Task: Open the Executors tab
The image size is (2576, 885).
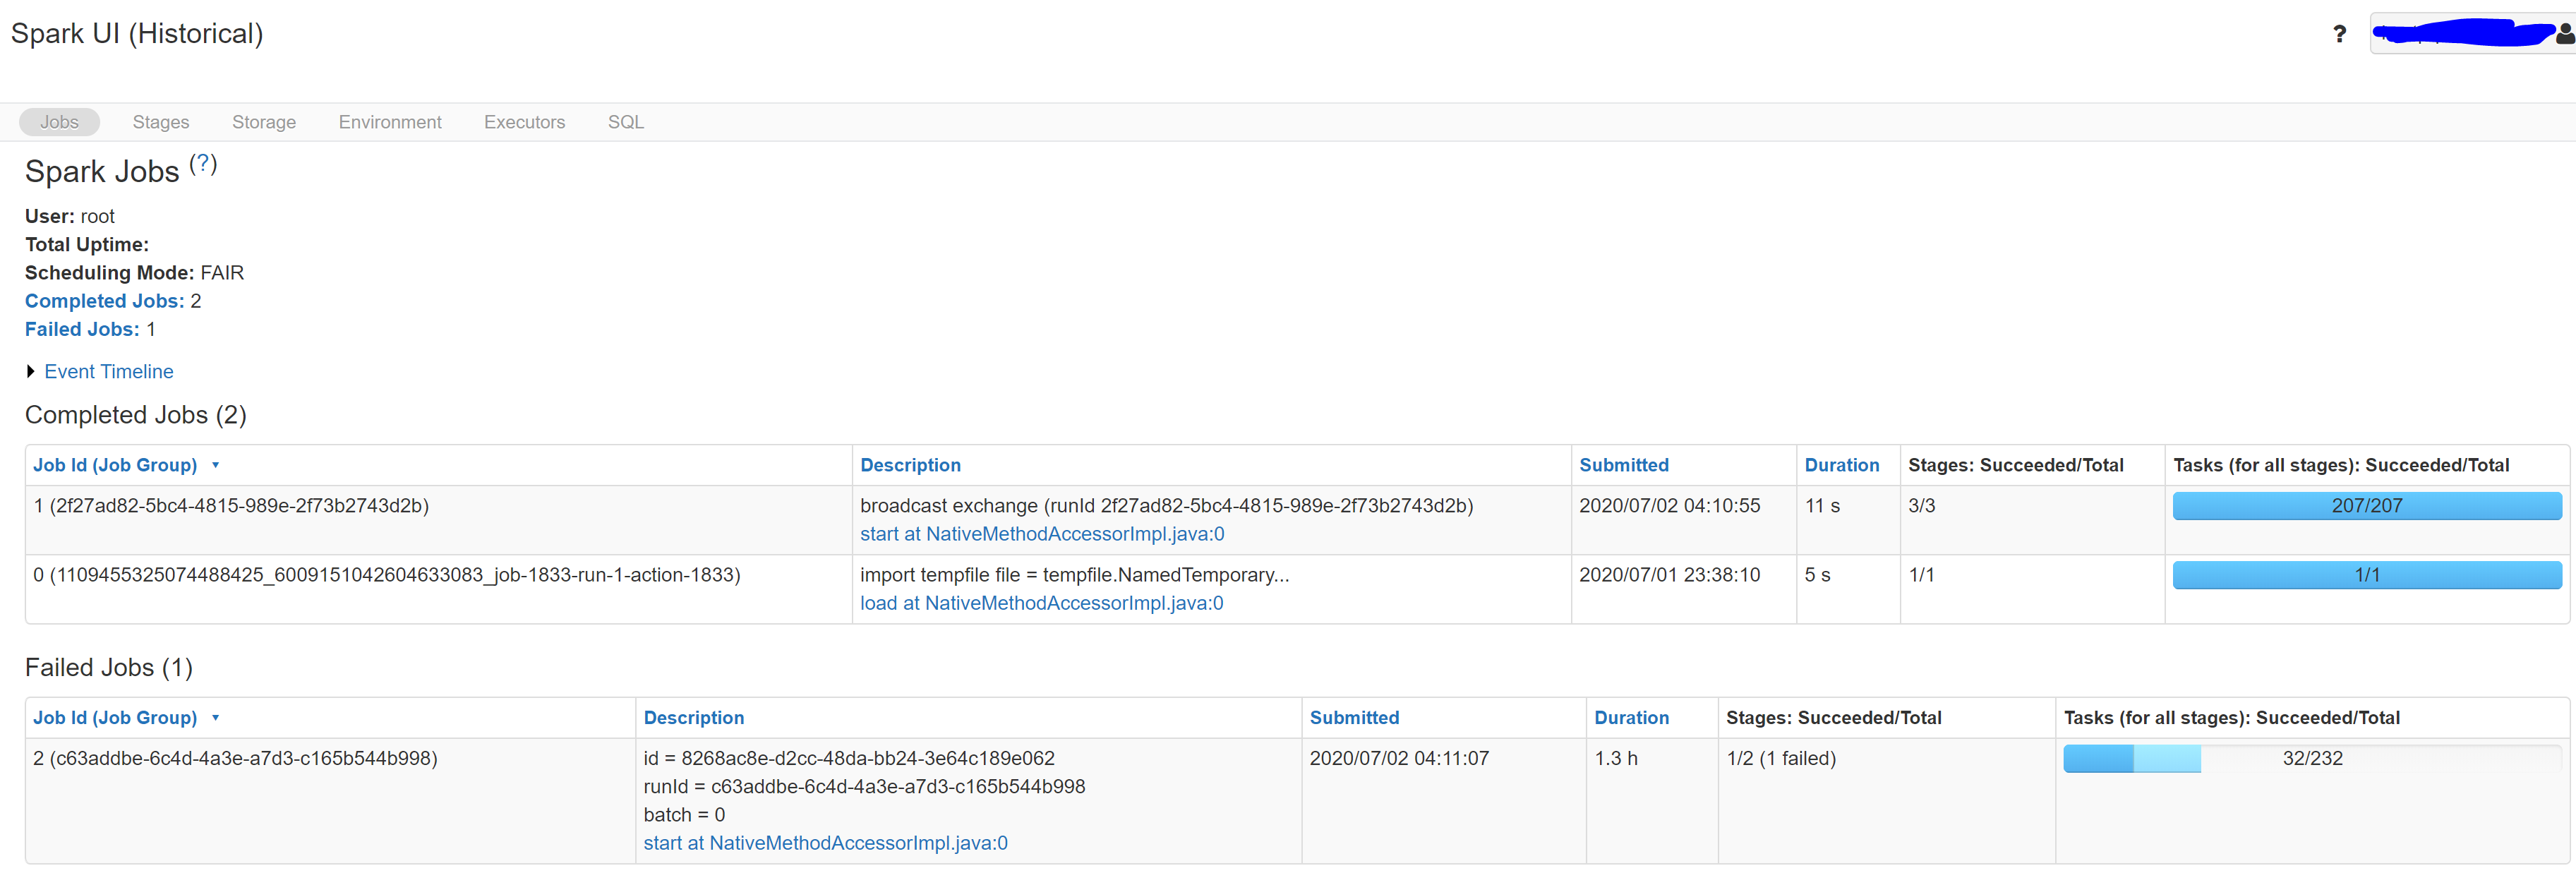Action: (x=524, y=122)
